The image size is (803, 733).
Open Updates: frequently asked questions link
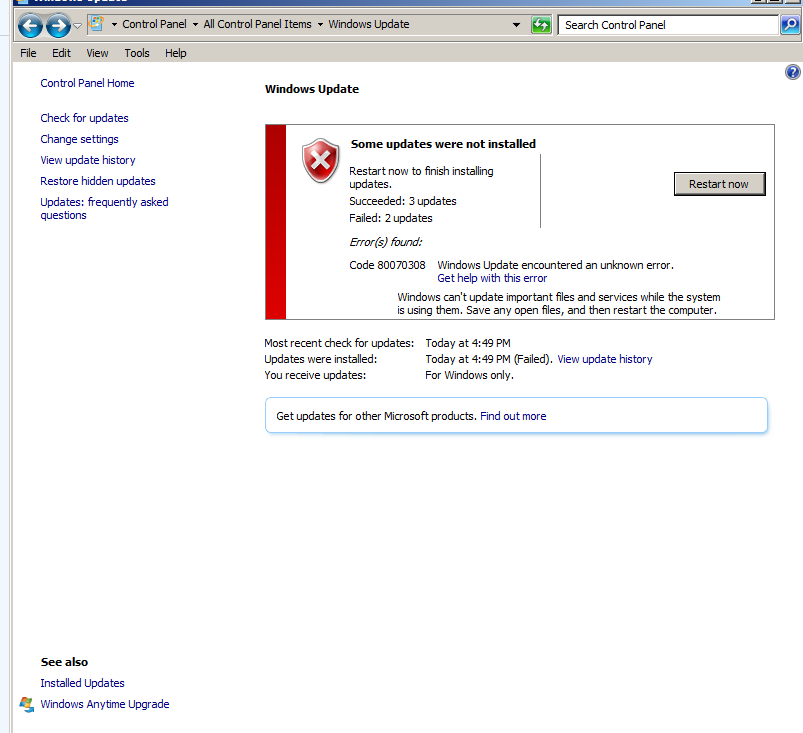click(x=104, y=208)
